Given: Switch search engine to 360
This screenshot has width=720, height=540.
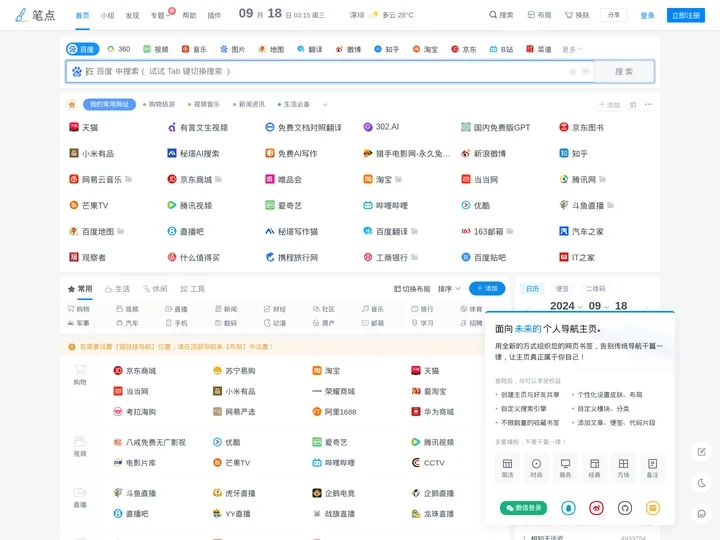Looking at the screenshot, I should 118,49.
